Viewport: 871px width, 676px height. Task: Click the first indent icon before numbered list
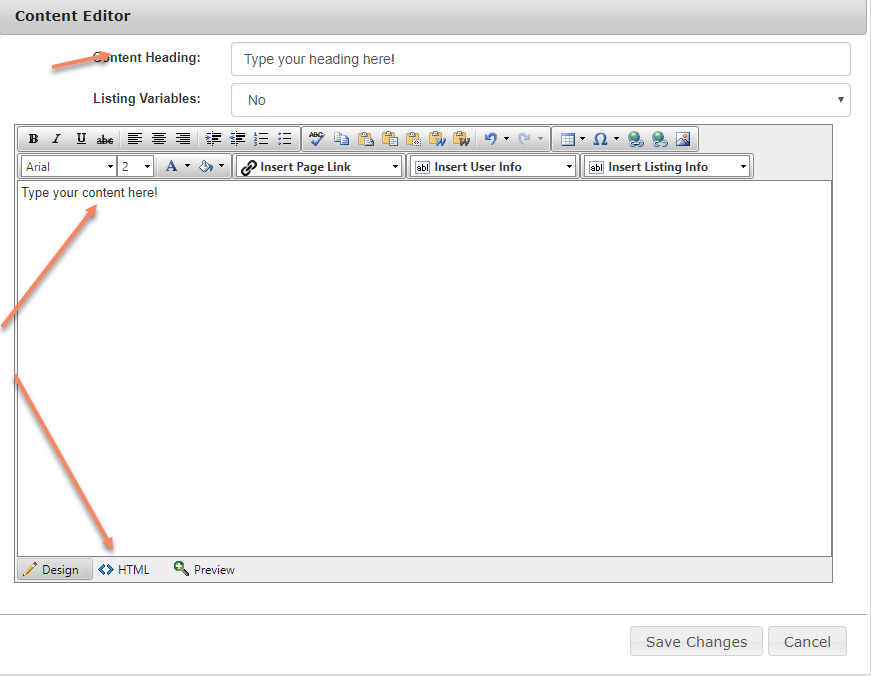pos(213,139)
